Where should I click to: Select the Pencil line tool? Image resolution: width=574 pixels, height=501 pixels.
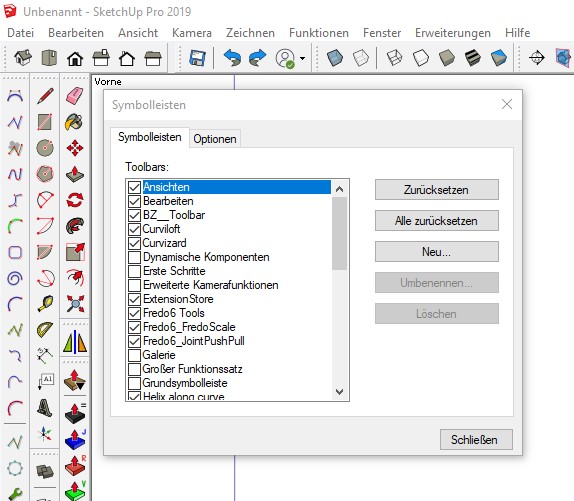45,96
